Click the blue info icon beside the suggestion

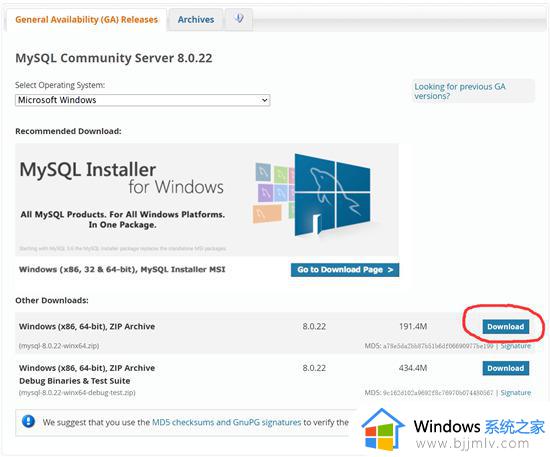point(28,421)
